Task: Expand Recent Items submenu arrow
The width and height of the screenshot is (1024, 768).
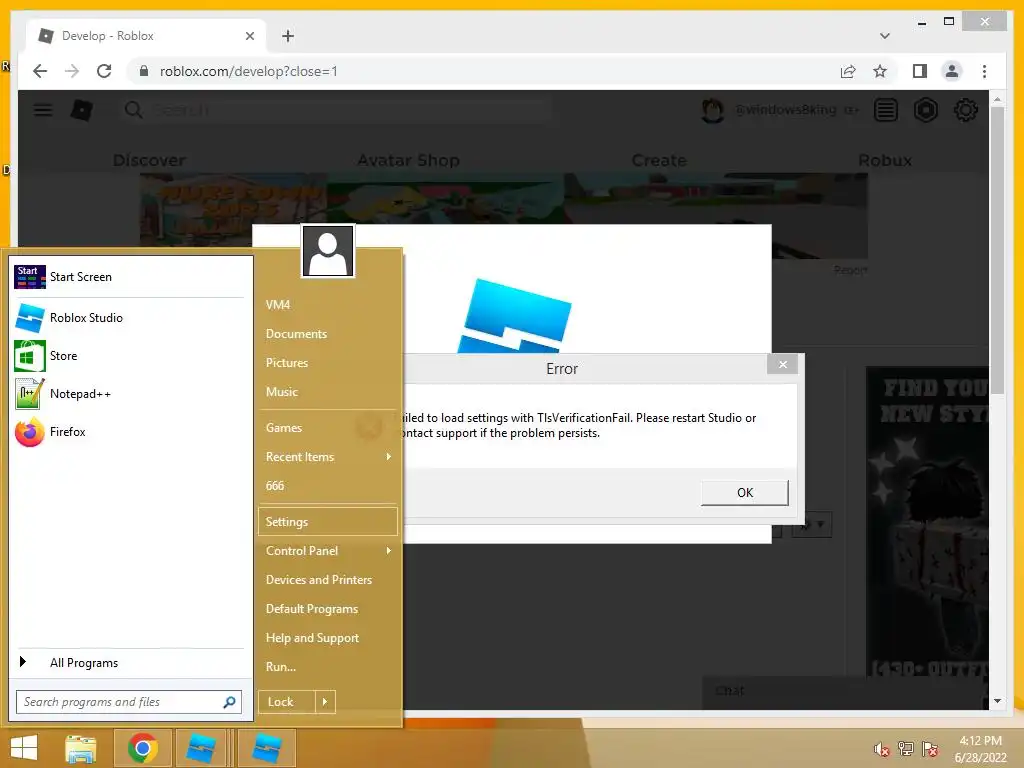Action: tap(389, 456)
